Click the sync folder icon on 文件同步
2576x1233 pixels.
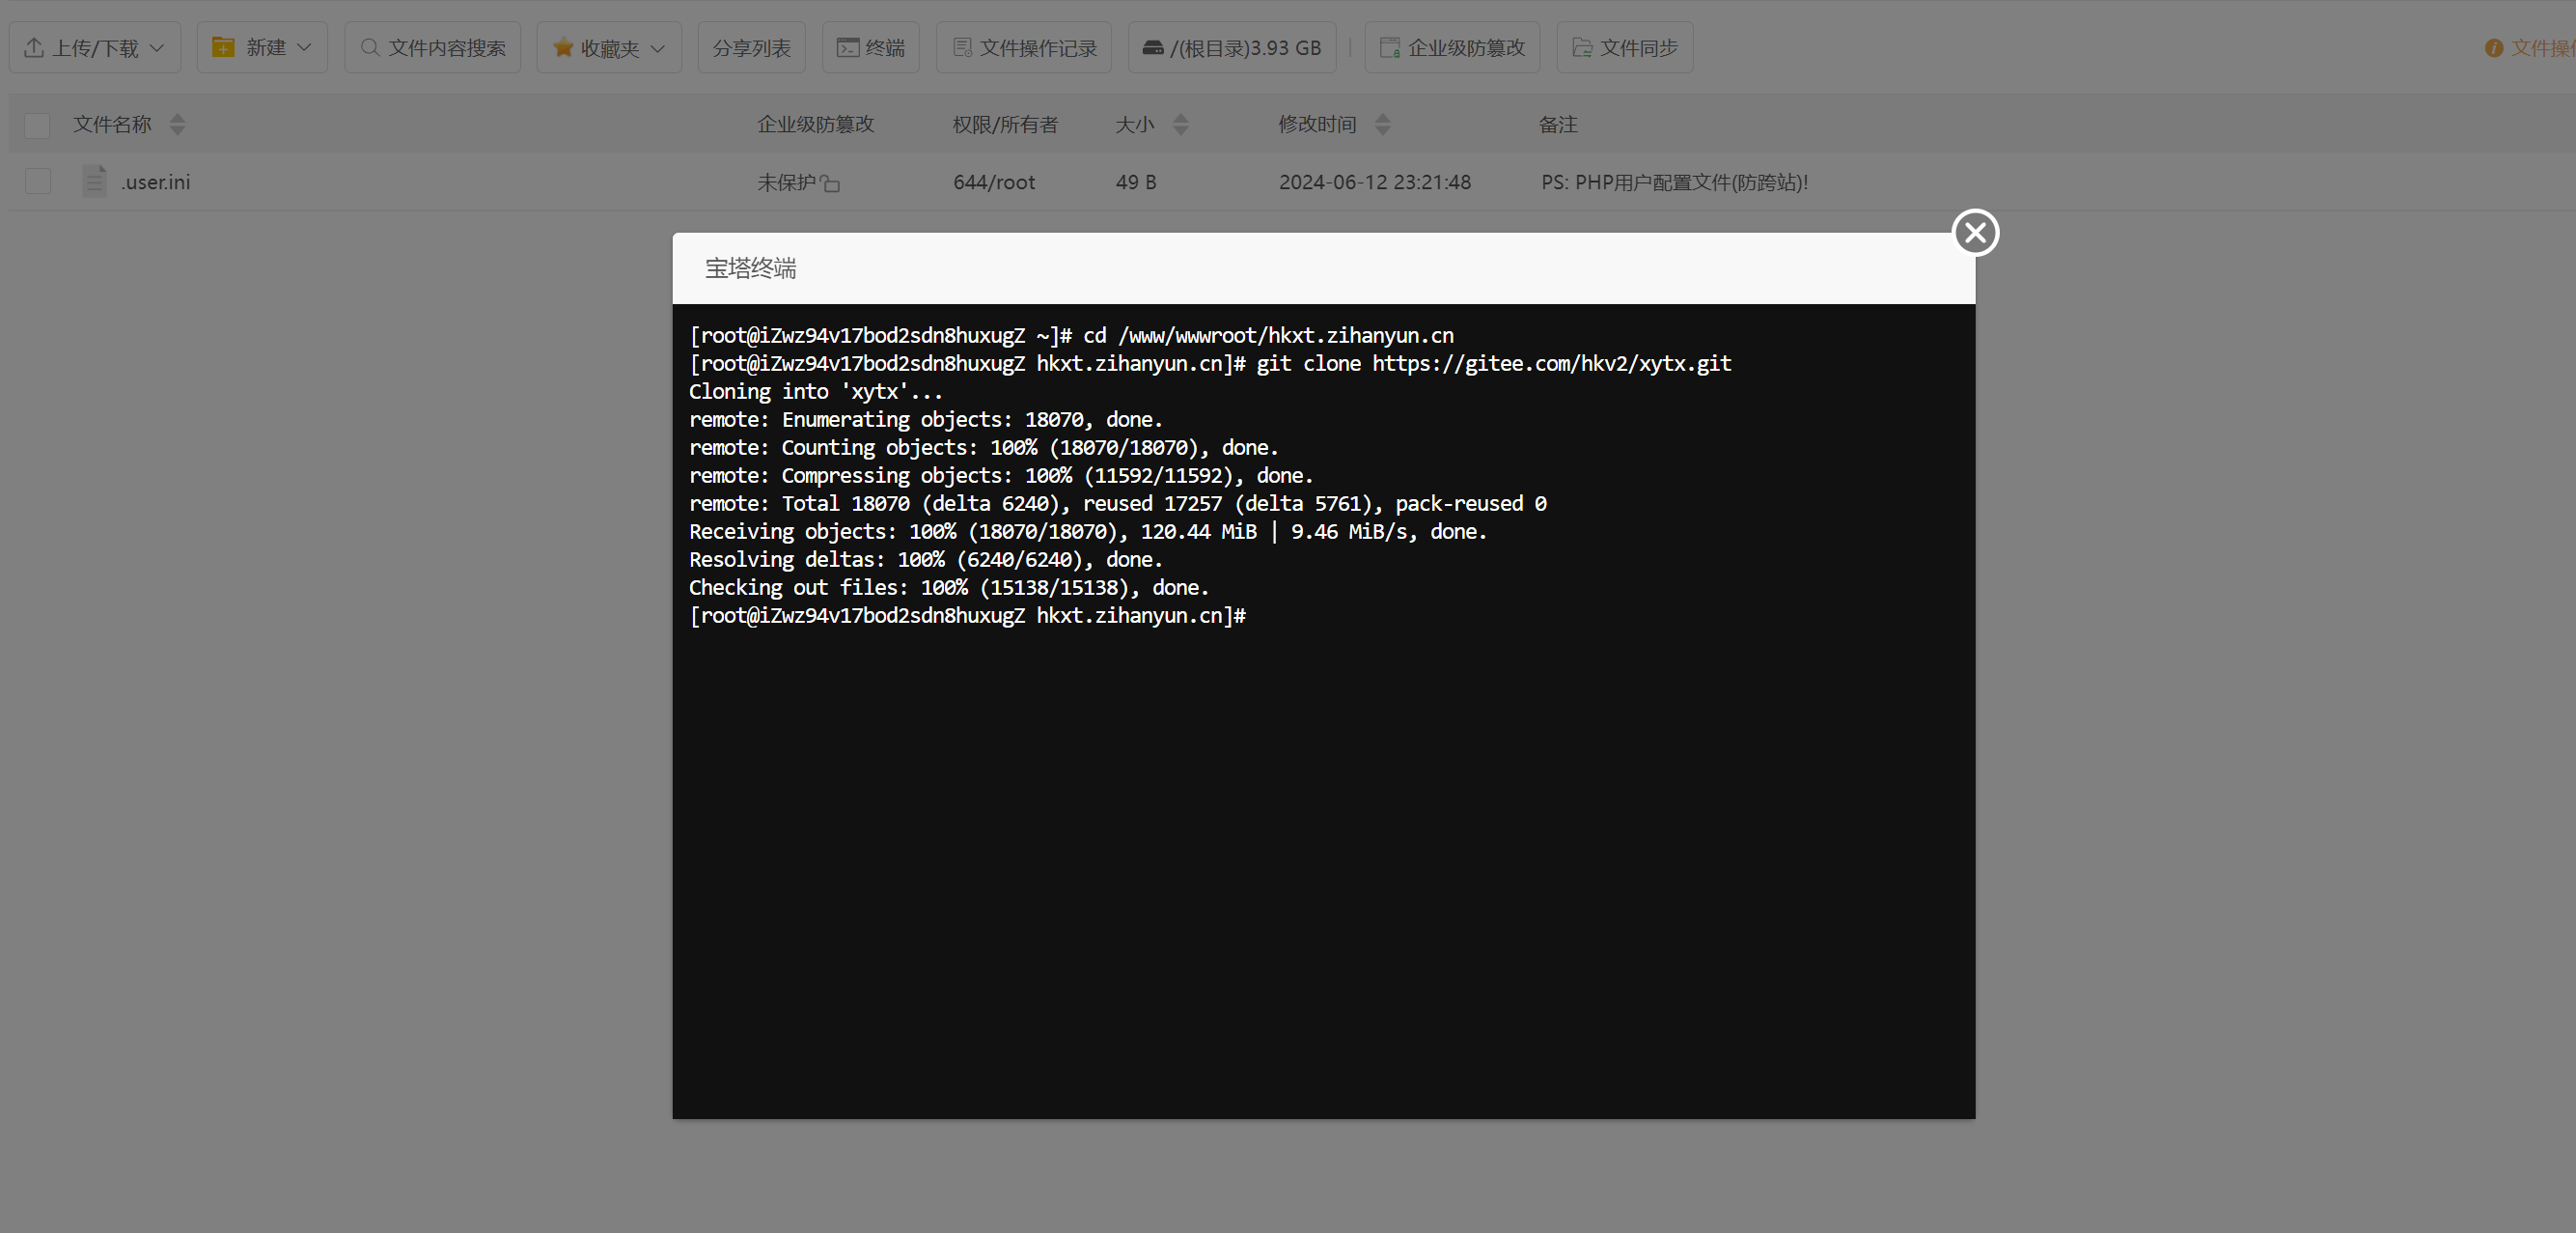point(1582,48)
